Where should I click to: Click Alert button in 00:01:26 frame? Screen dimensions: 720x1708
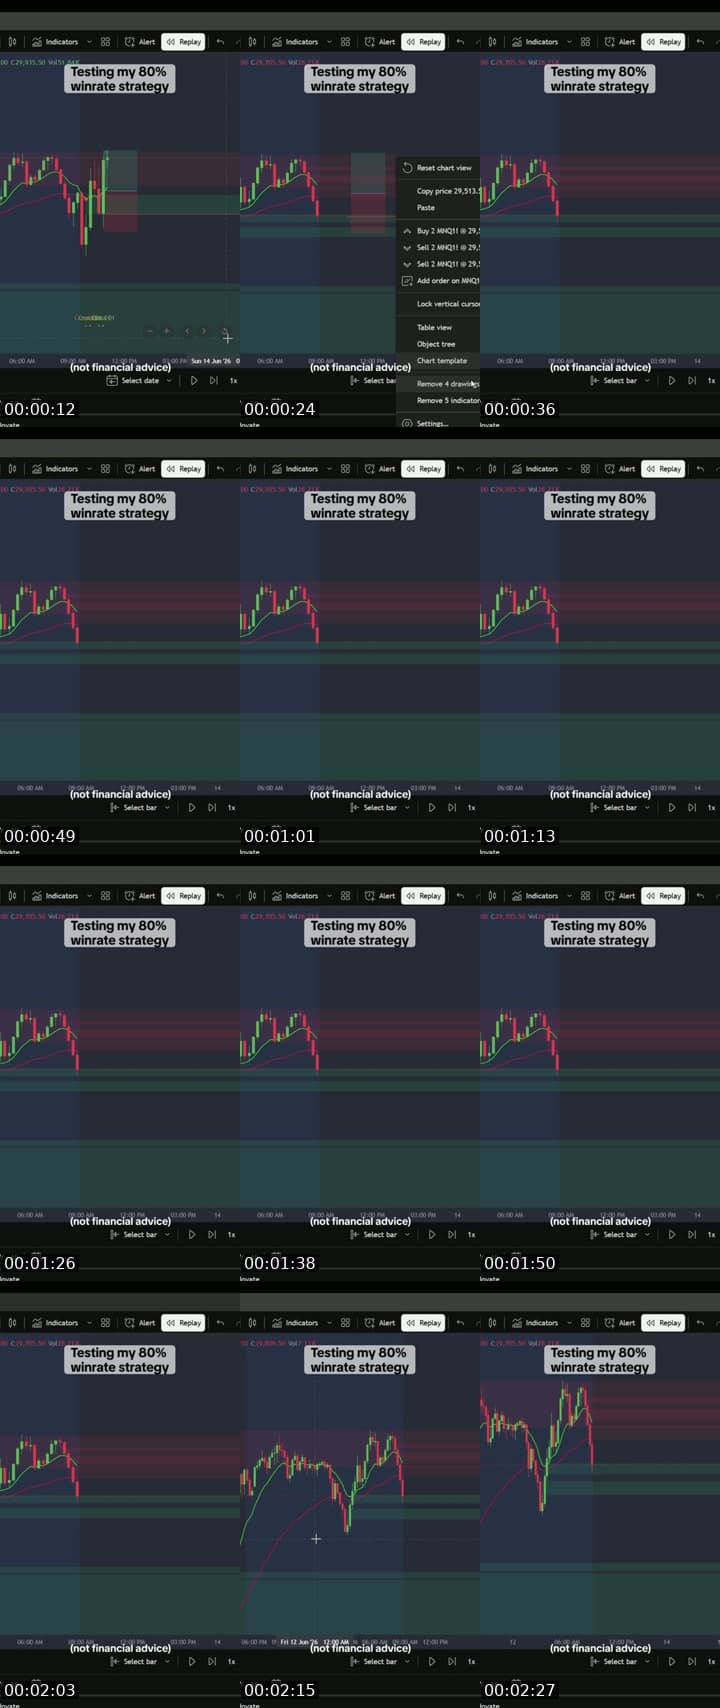point(140,896)
